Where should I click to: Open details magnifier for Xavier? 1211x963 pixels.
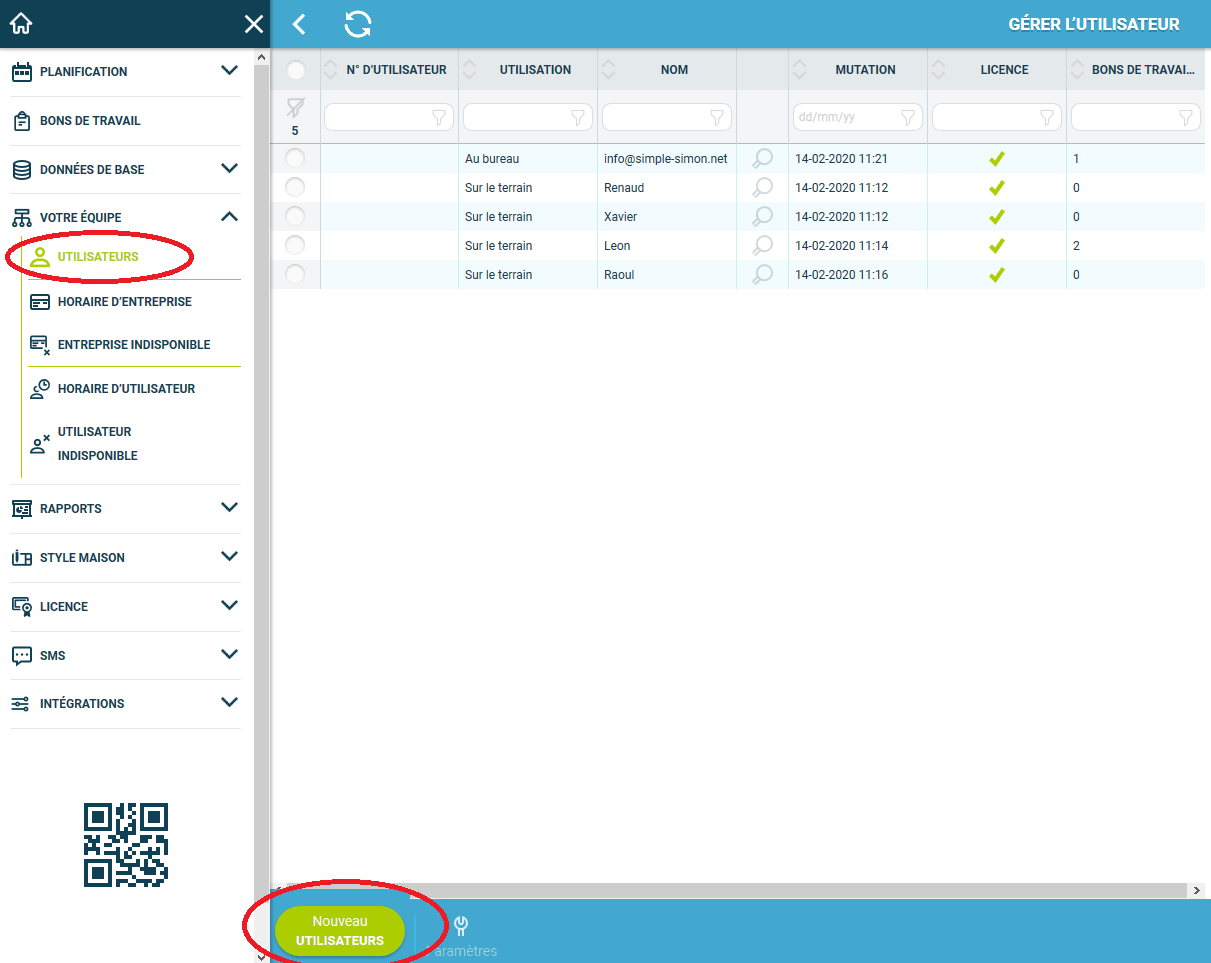tap(763, 216)
